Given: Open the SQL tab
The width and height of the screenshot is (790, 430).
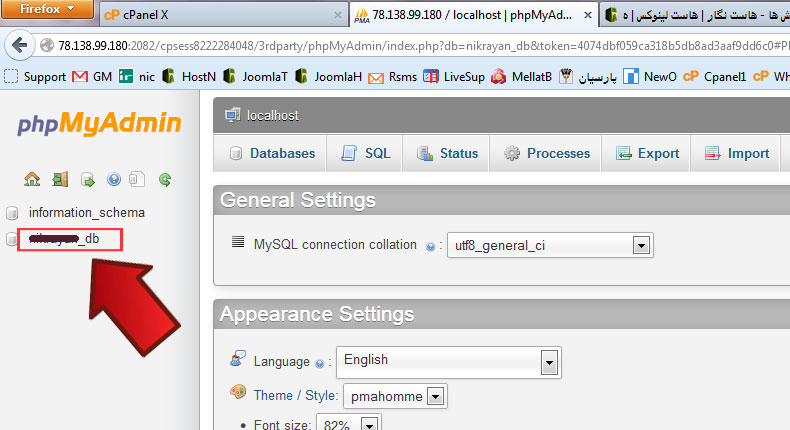Looking at the screenshot, I should [x=366, y=153].
